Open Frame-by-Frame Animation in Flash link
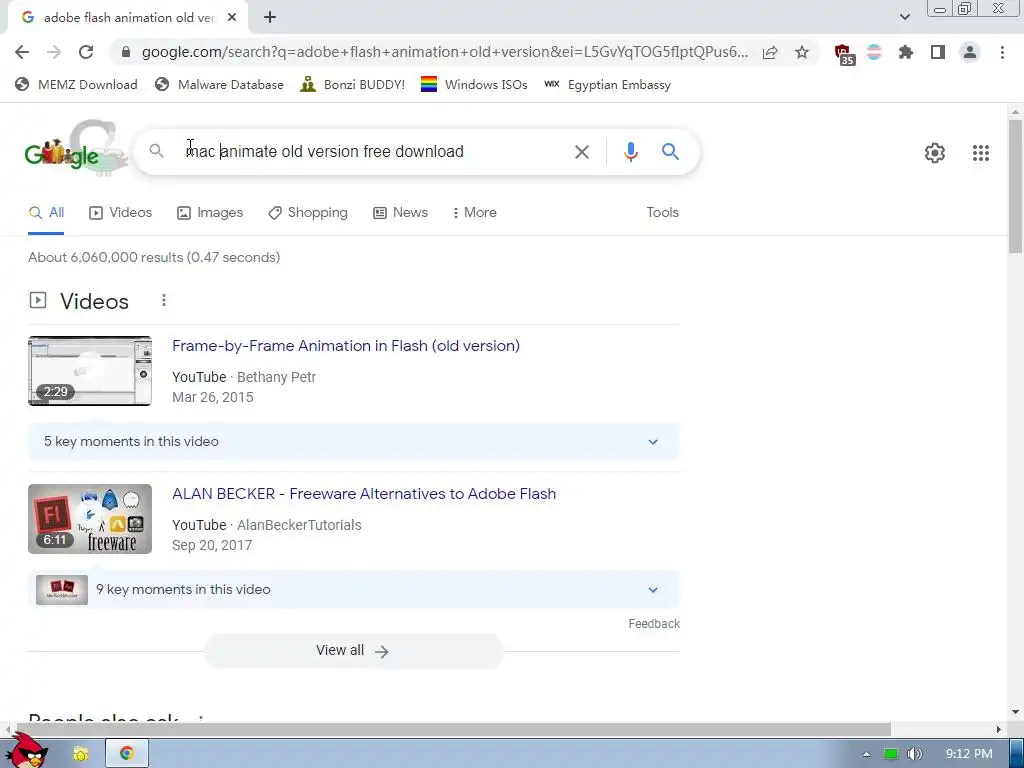This screenshot has width=1024, height=768. [345, 345]
